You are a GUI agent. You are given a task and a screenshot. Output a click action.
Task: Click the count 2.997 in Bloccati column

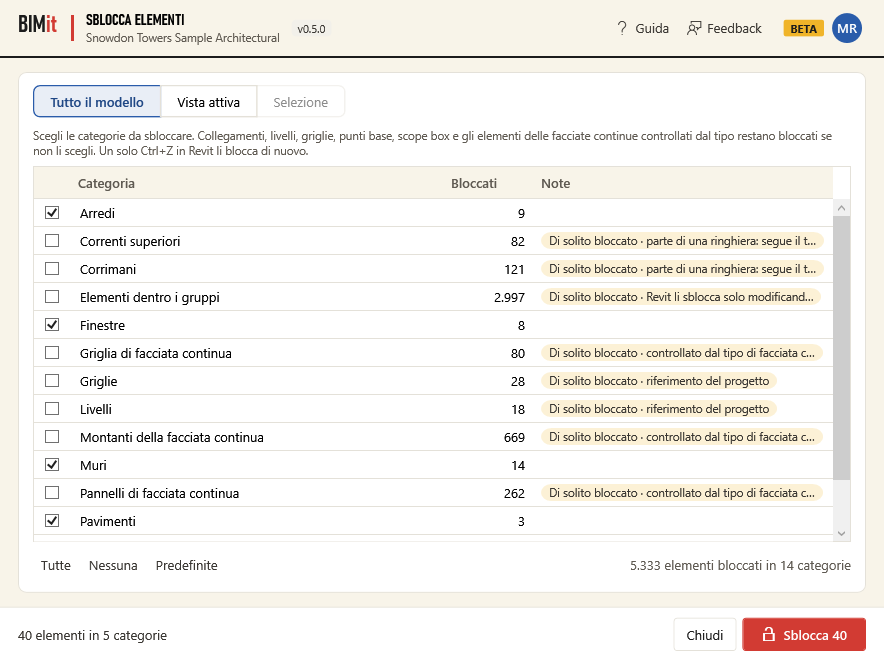click(509, 297)
